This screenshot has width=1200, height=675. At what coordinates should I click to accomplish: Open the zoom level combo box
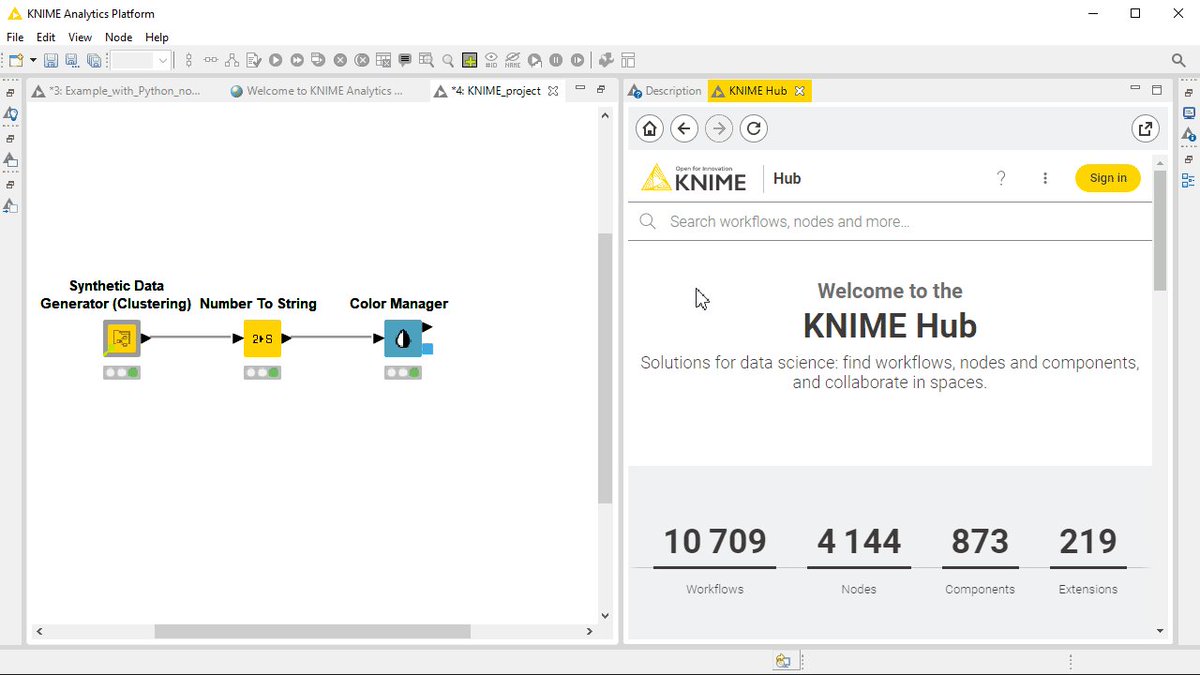point(141,60)
